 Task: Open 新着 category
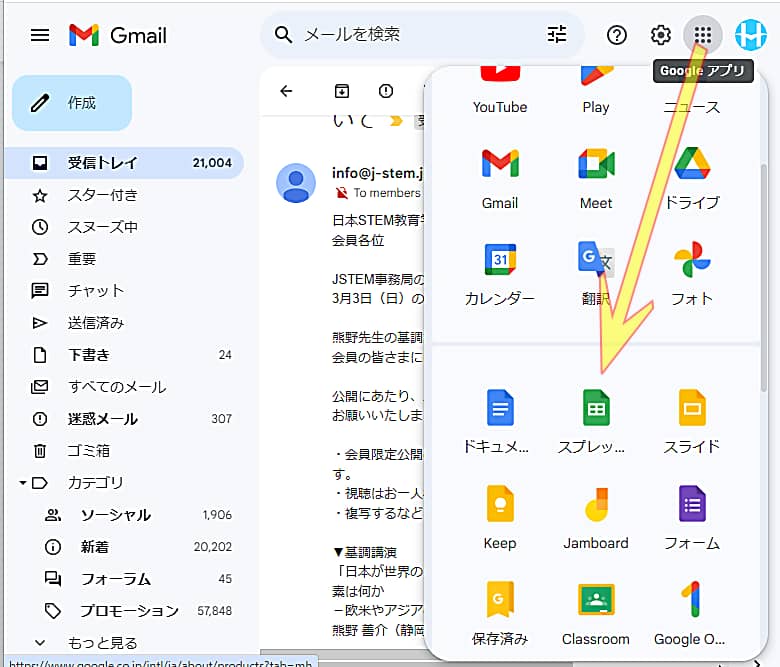124,547
